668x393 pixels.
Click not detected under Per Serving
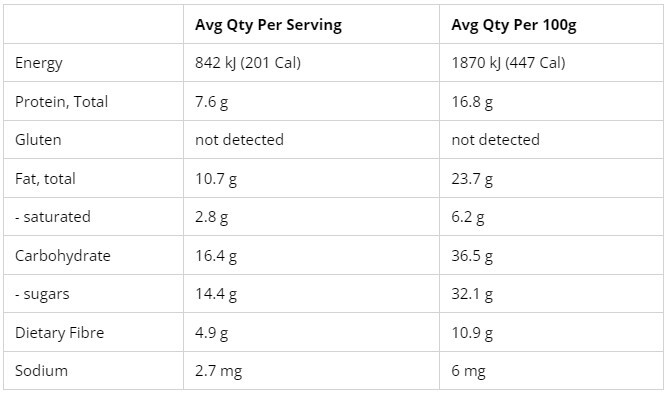click(x=239, y=140)
